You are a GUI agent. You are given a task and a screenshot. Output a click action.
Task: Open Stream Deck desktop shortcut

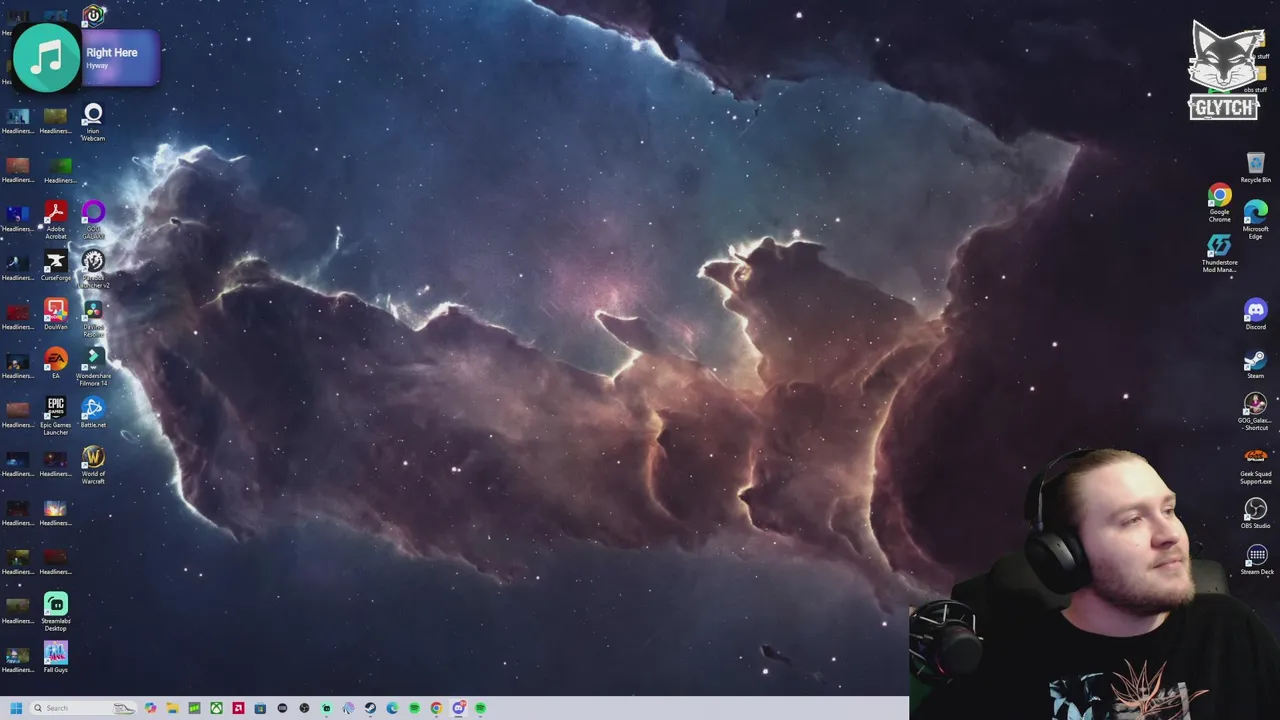pos(1257,560)
